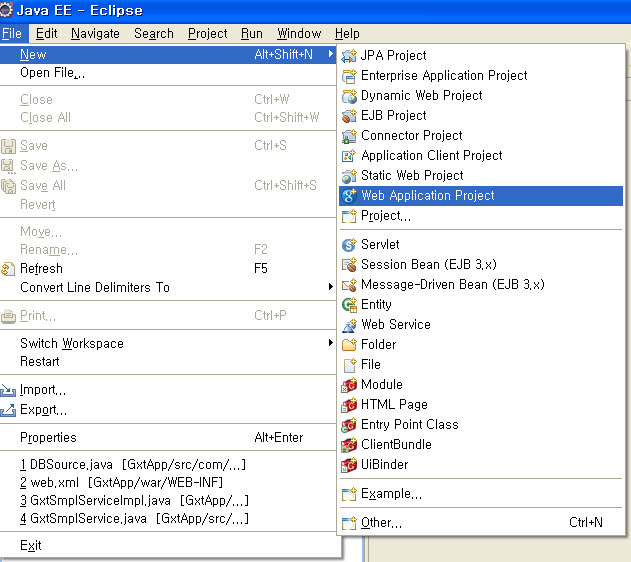Click the Static Web Project icon
The width and height of the screenshot is (631, 562).
[349, 176]
